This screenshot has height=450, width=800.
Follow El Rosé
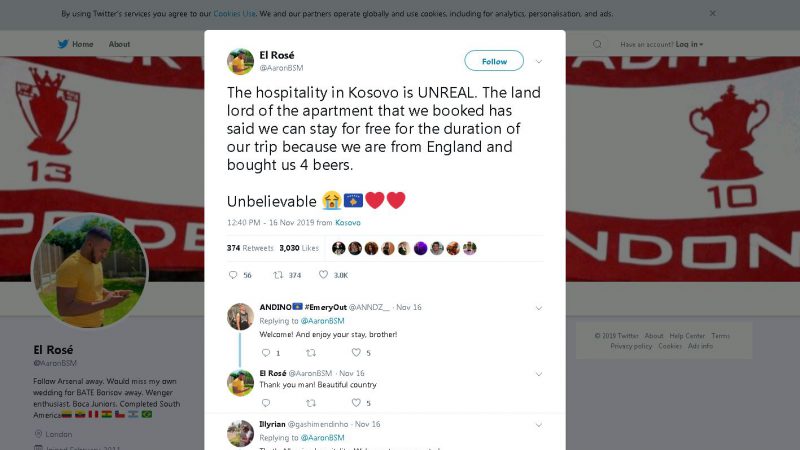tap(494, 61)
